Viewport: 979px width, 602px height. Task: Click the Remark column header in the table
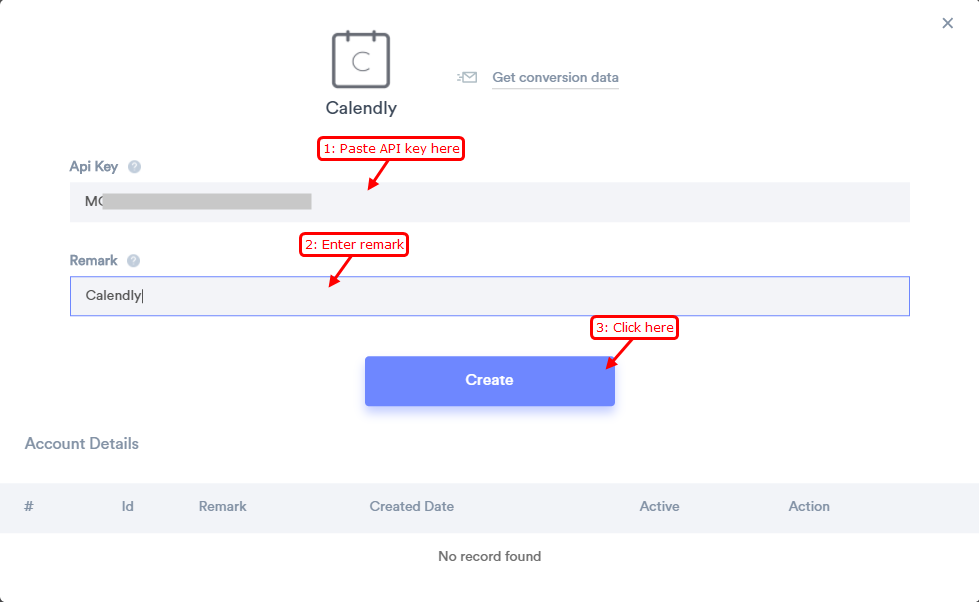(x=222, y=506)
